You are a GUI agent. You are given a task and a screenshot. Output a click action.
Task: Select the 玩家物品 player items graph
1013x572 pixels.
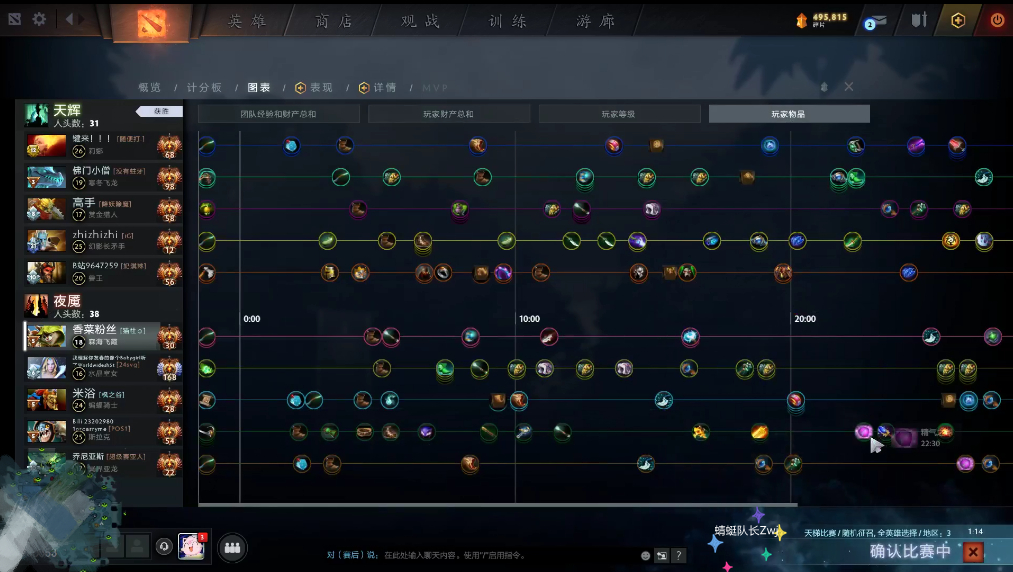coord(789,114)
